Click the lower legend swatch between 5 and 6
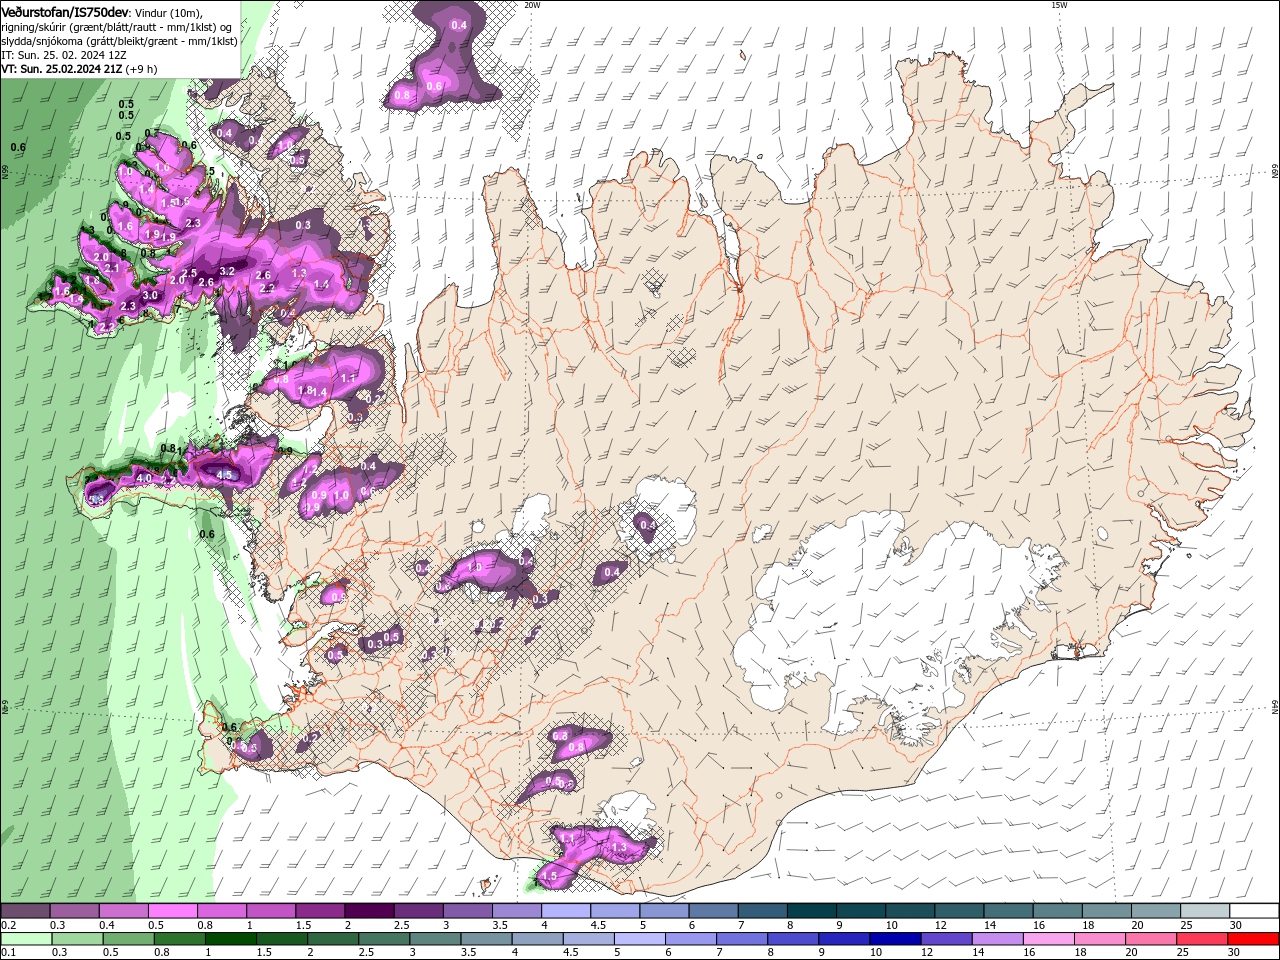This screenshot has width=1280, height=960. coord(642,939)
